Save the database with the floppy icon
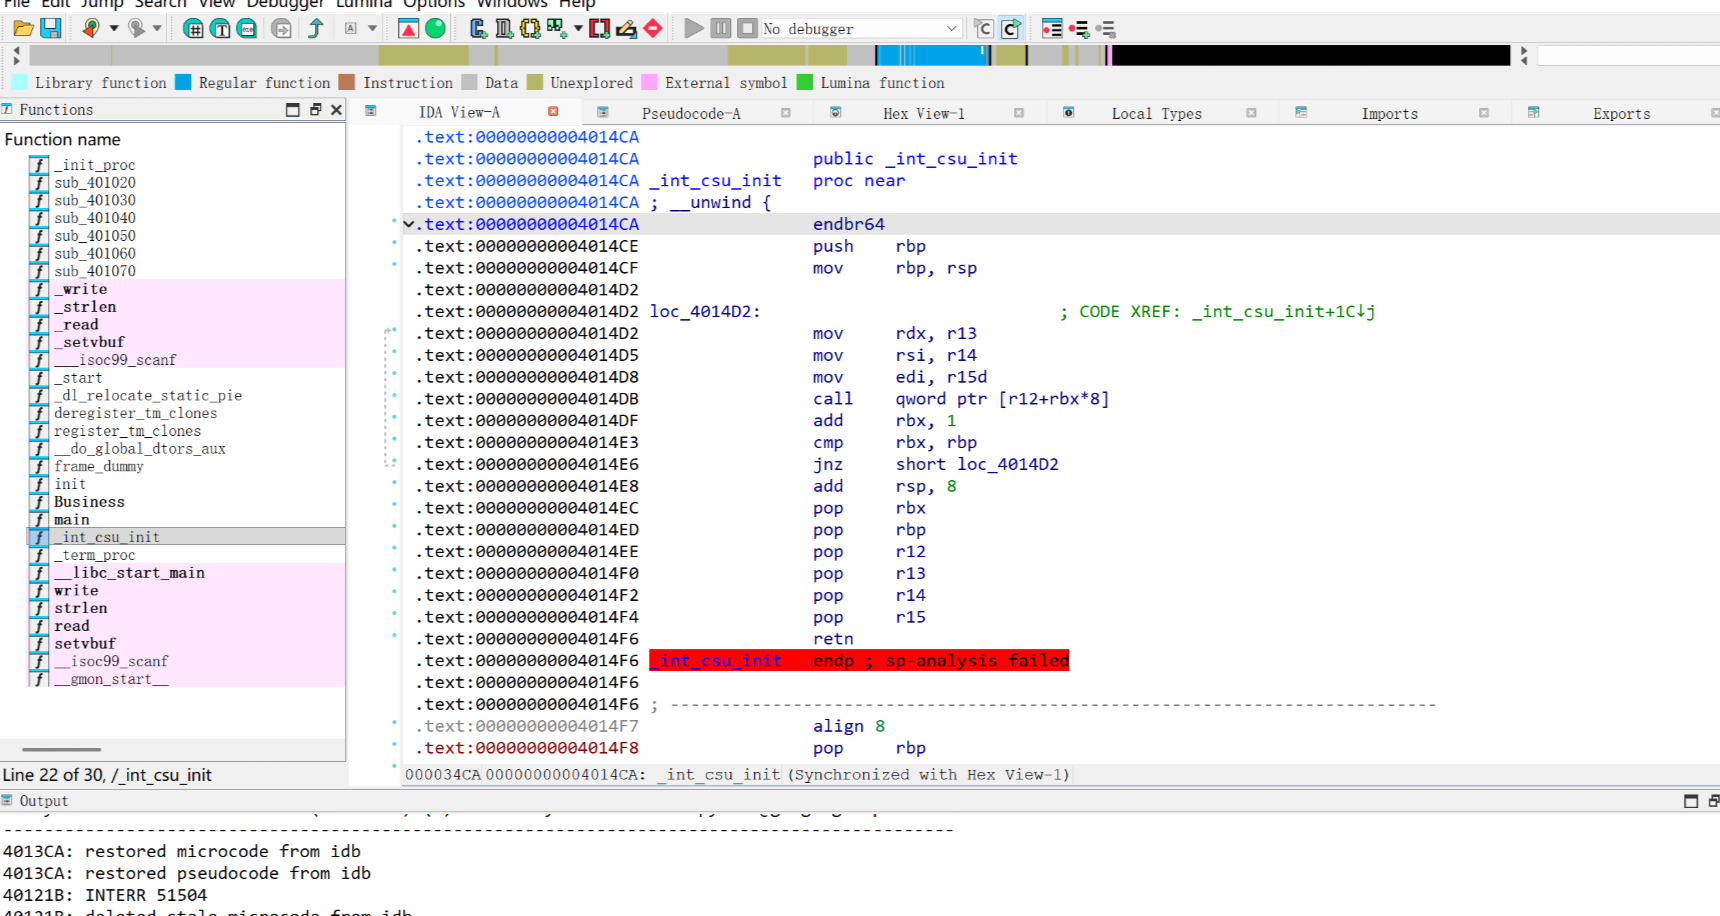1720x916 pixels. coord(50,29)
